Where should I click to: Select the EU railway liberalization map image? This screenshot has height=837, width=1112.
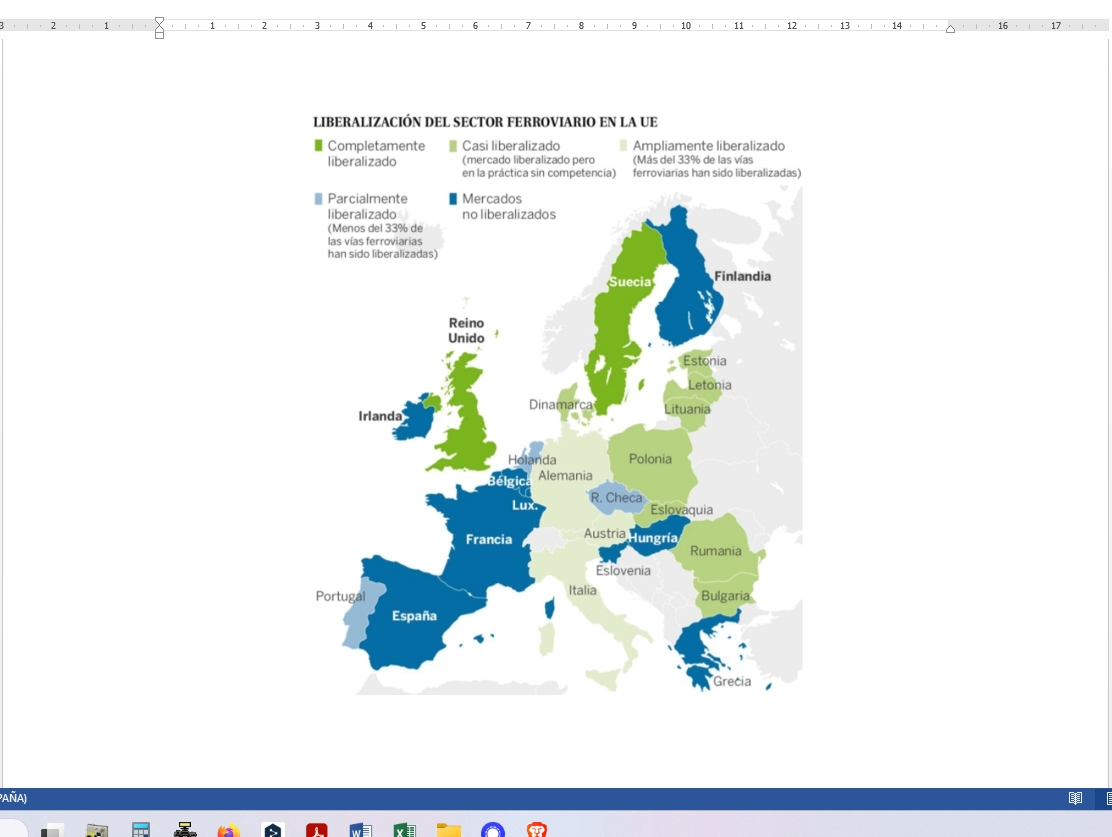click(557, 400)
